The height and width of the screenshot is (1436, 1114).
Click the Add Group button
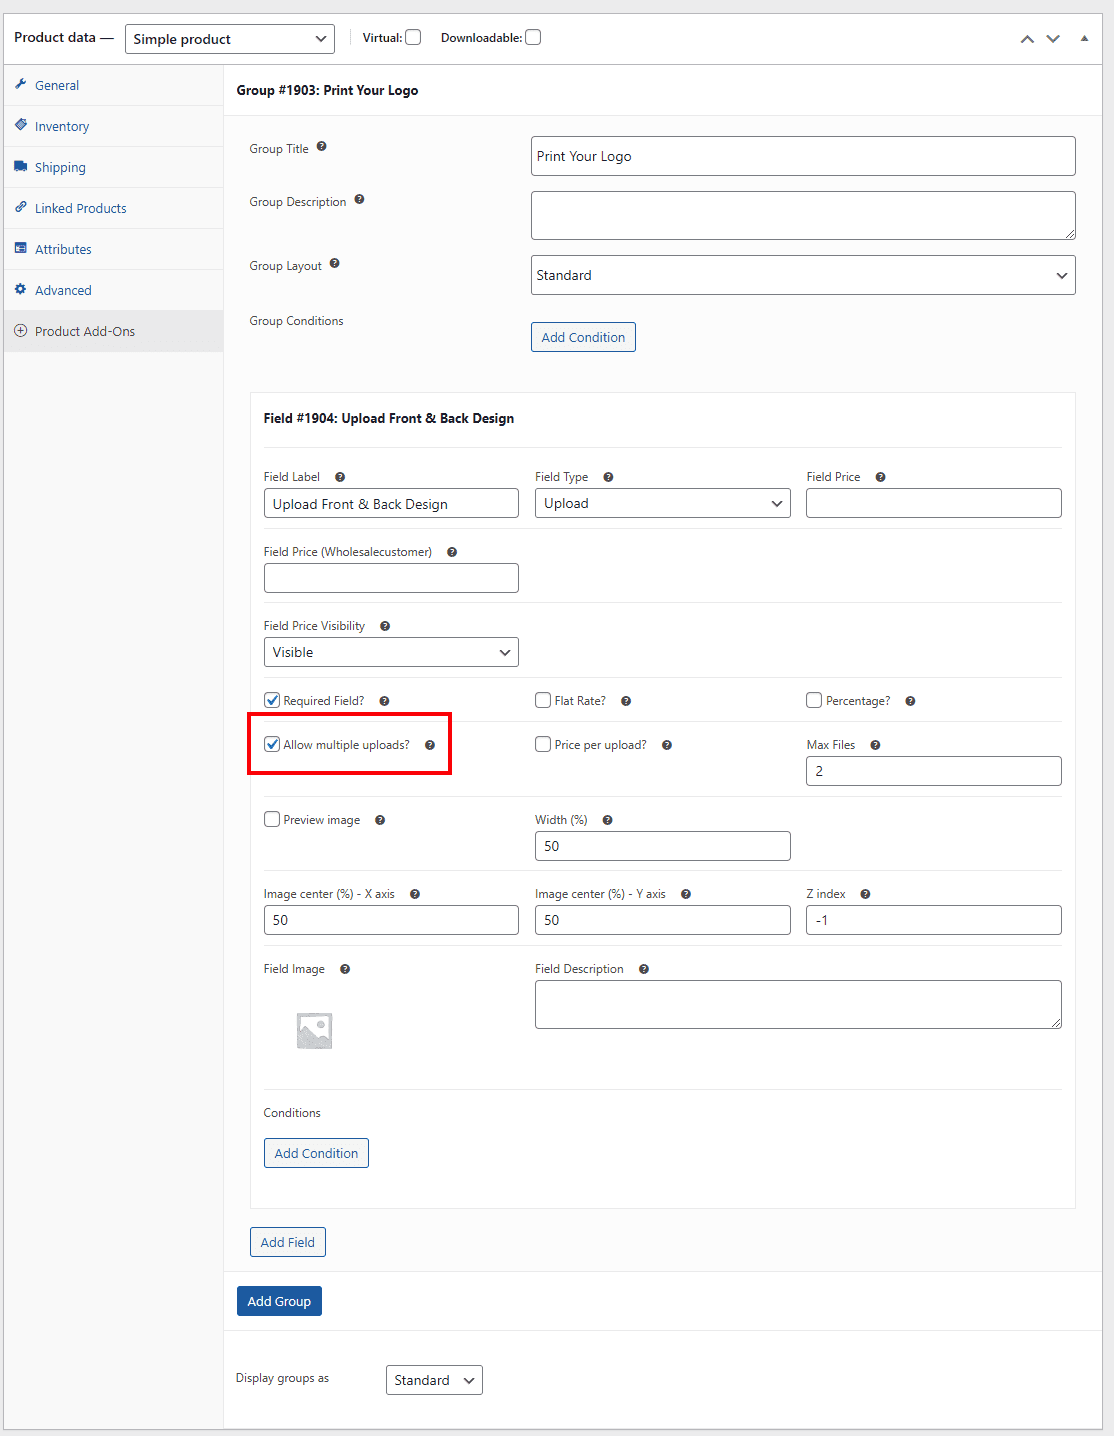click(279, 1301)
